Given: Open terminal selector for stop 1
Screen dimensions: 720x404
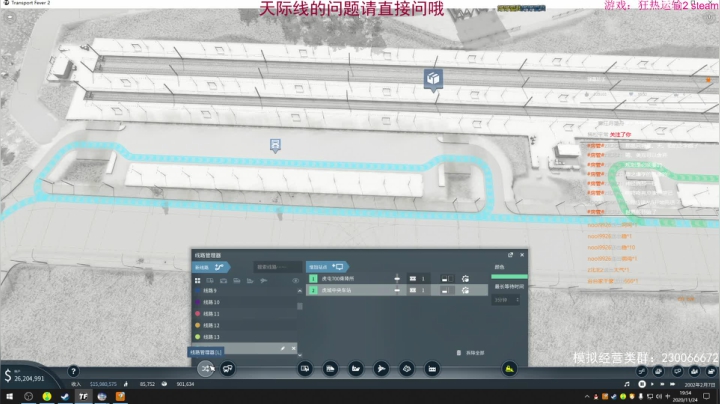Looking at the screenshot, I should click(417, 279).
